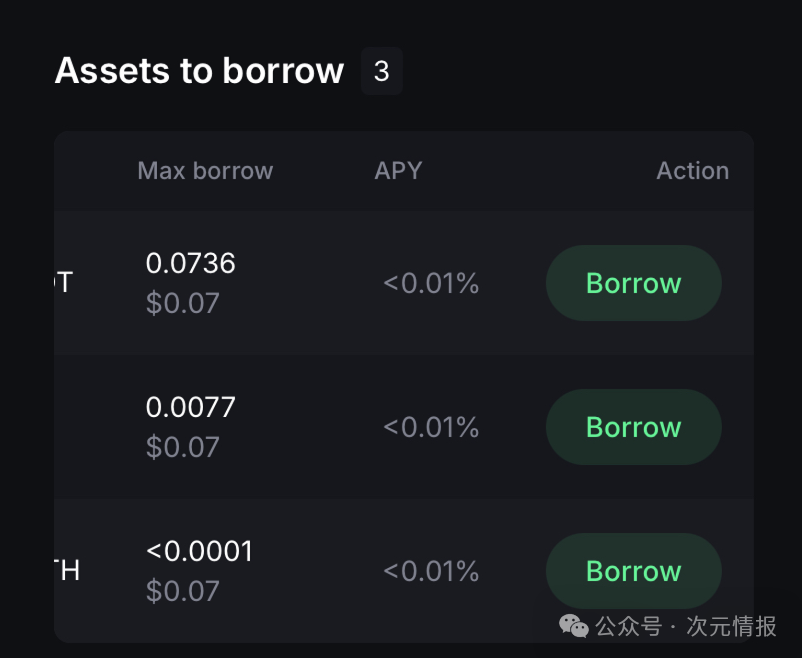
Task: Click the <0.0001 max borrow amount
Action: (x=199, y=551)
